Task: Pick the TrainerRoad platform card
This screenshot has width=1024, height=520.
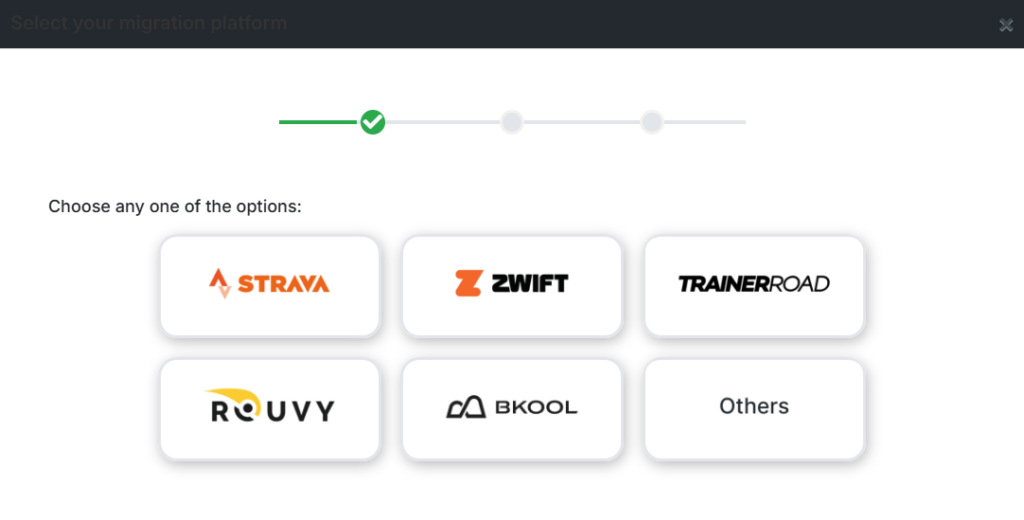Action: coord(754,285)
